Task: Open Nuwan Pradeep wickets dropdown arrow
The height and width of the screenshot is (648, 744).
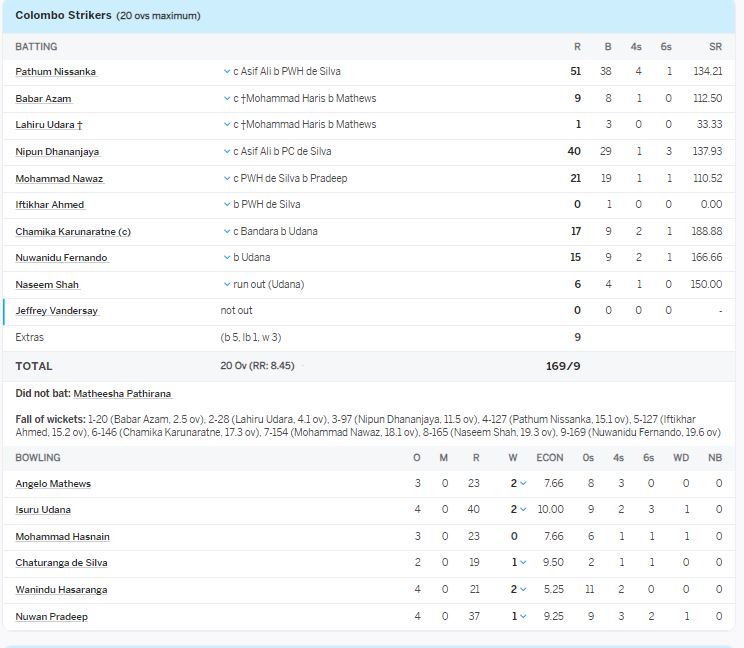Action: tap(522, 617)
